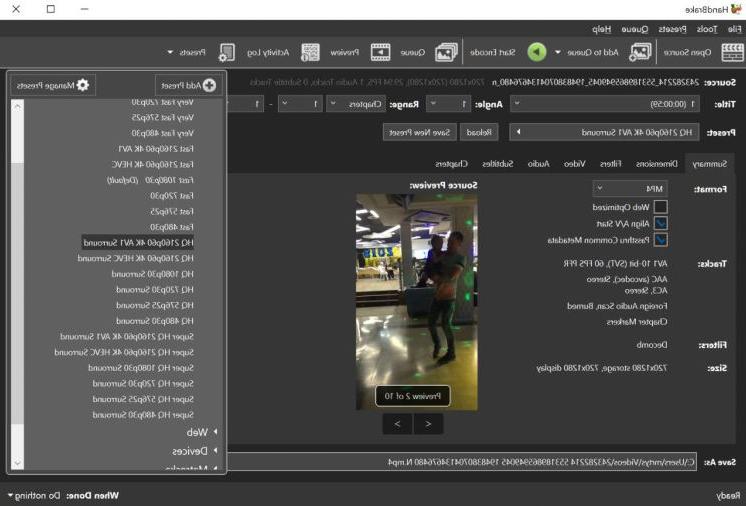This screenshot has height=506, width=746.
Task: Switch to the Dimensions tab
Action: [x=657, y=164]
